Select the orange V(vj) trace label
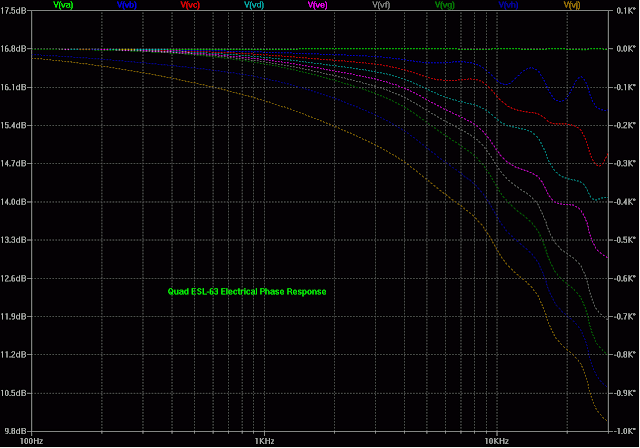Image resolution: width=640 pixels, height=448 pixels. (572, 5)
